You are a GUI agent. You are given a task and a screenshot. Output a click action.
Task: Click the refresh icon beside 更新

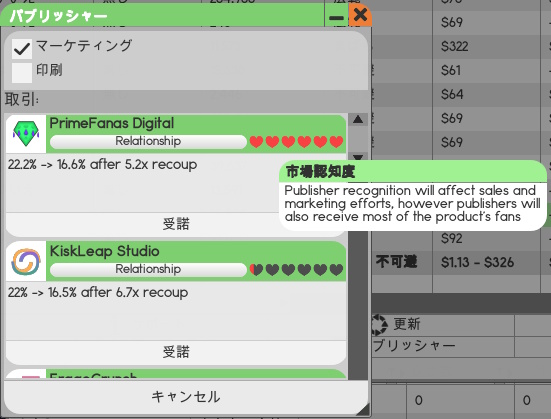coord(379,325)
